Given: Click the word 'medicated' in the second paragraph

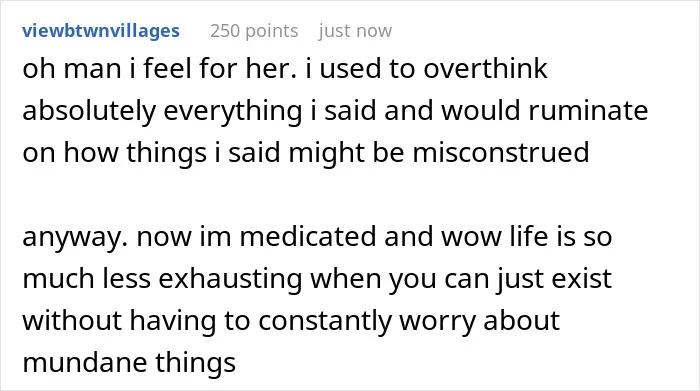Looking at the screenshot, I should [x=308, y=236].
